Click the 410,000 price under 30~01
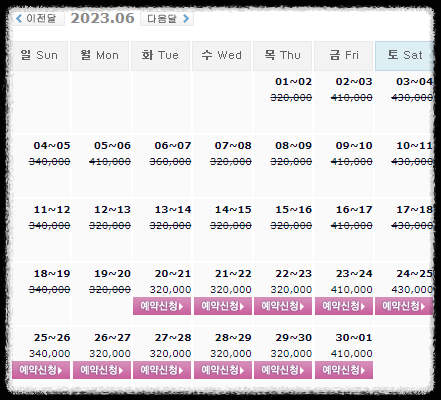This screenshot has width=441, height=400. pos(352,353)
